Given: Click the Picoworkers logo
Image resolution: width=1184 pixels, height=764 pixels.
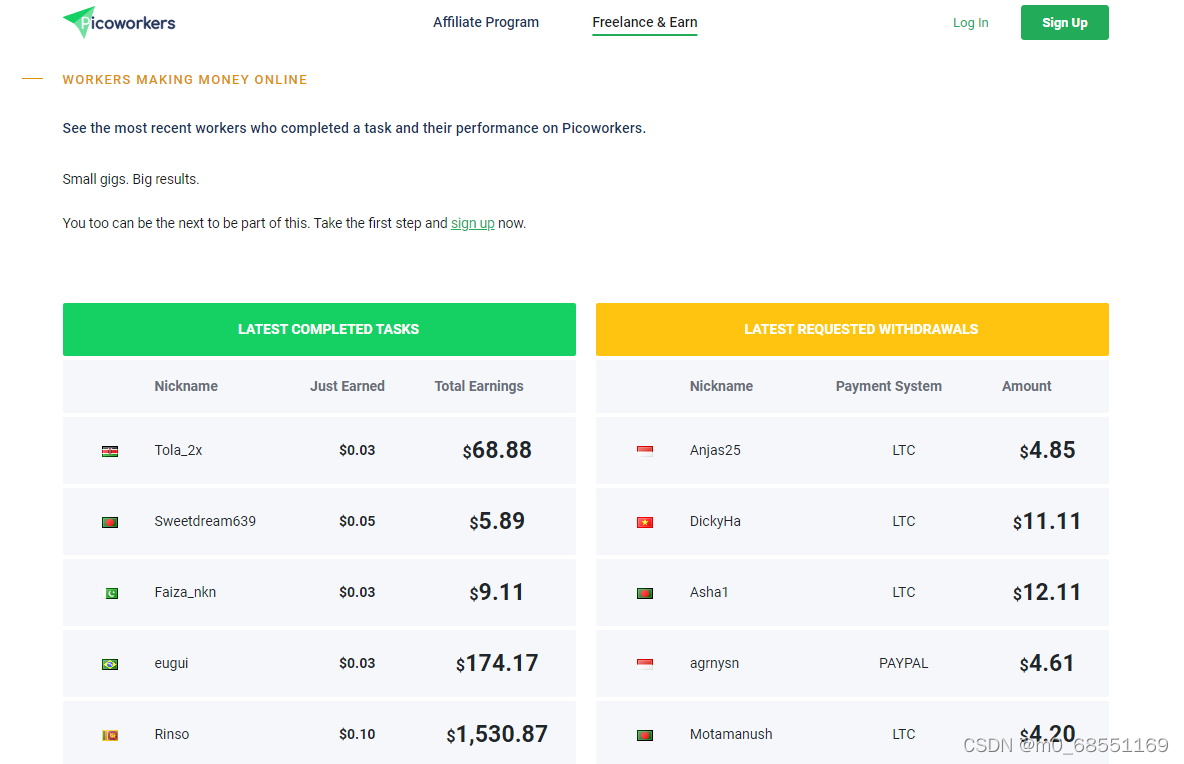Looking at the screenshot, I should pyautogui.click(x=119, y=23).
